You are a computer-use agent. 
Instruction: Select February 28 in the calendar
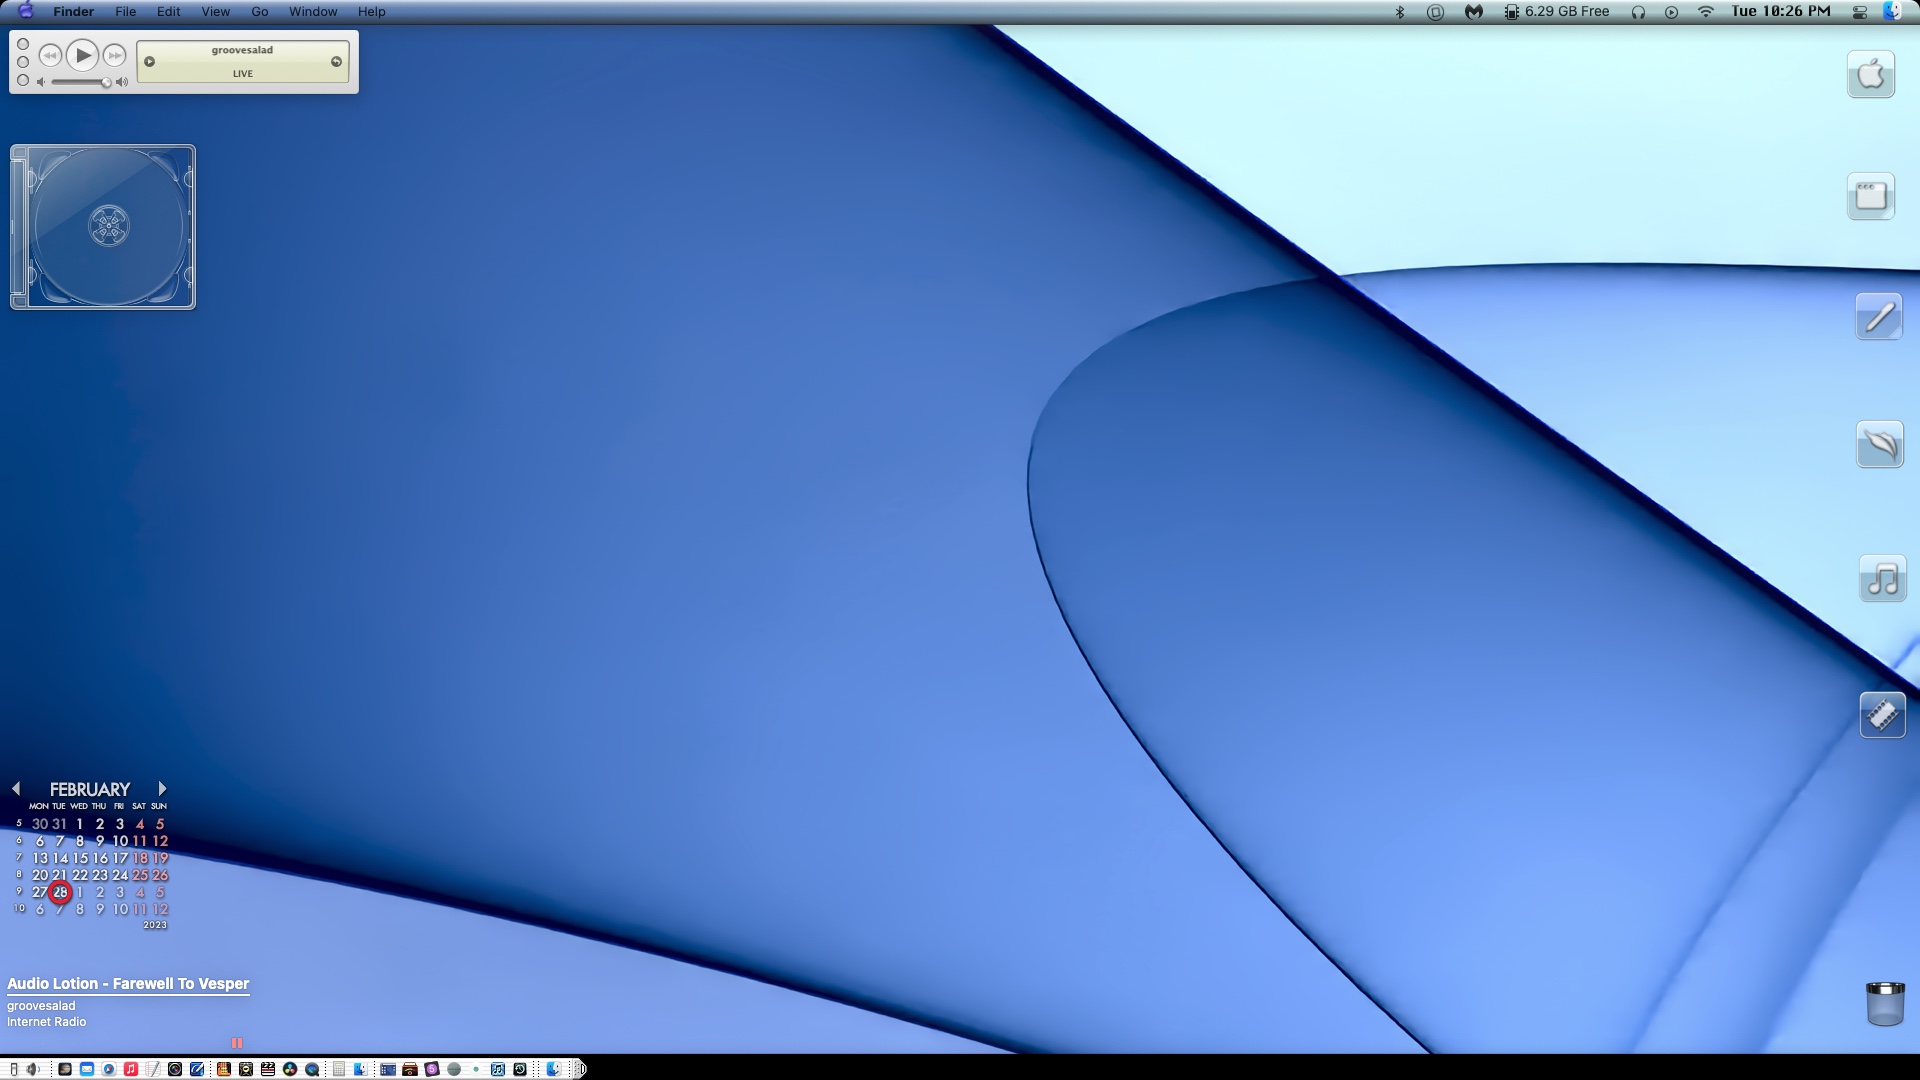[x=60, y=892]
